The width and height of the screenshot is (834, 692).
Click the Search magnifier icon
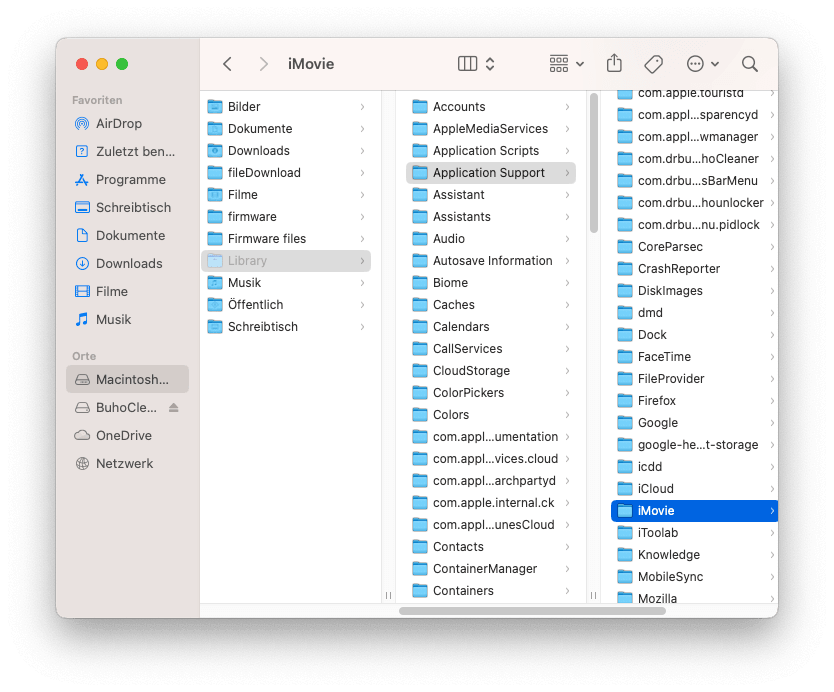(750, 64)
